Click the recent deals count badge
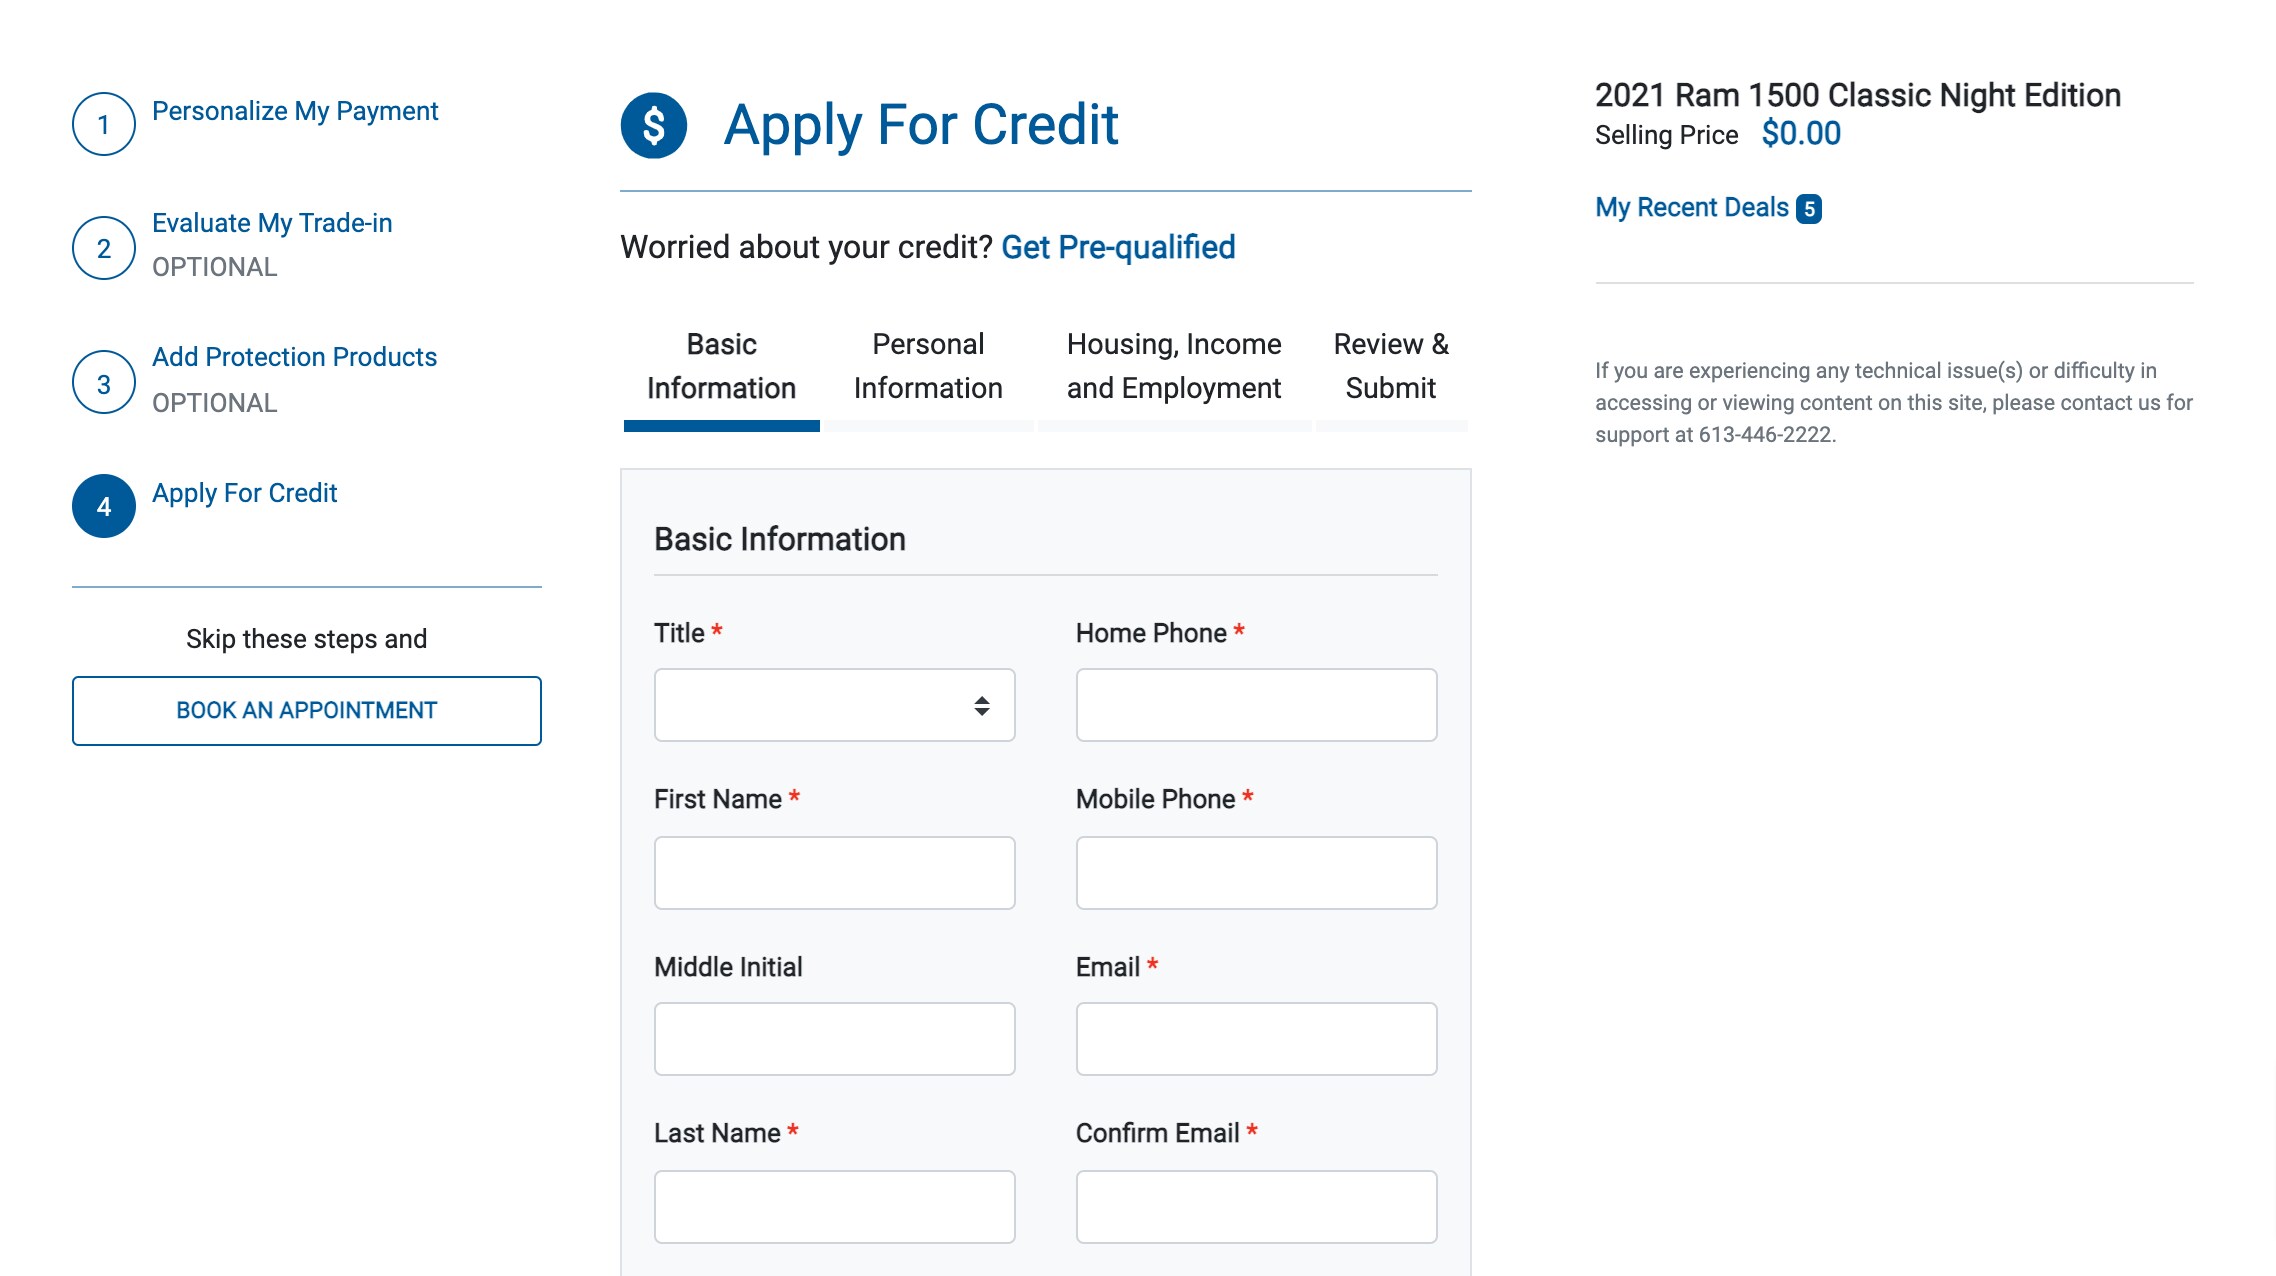This screenshot has height=1276, width=2276. [x=1809, y=208]
